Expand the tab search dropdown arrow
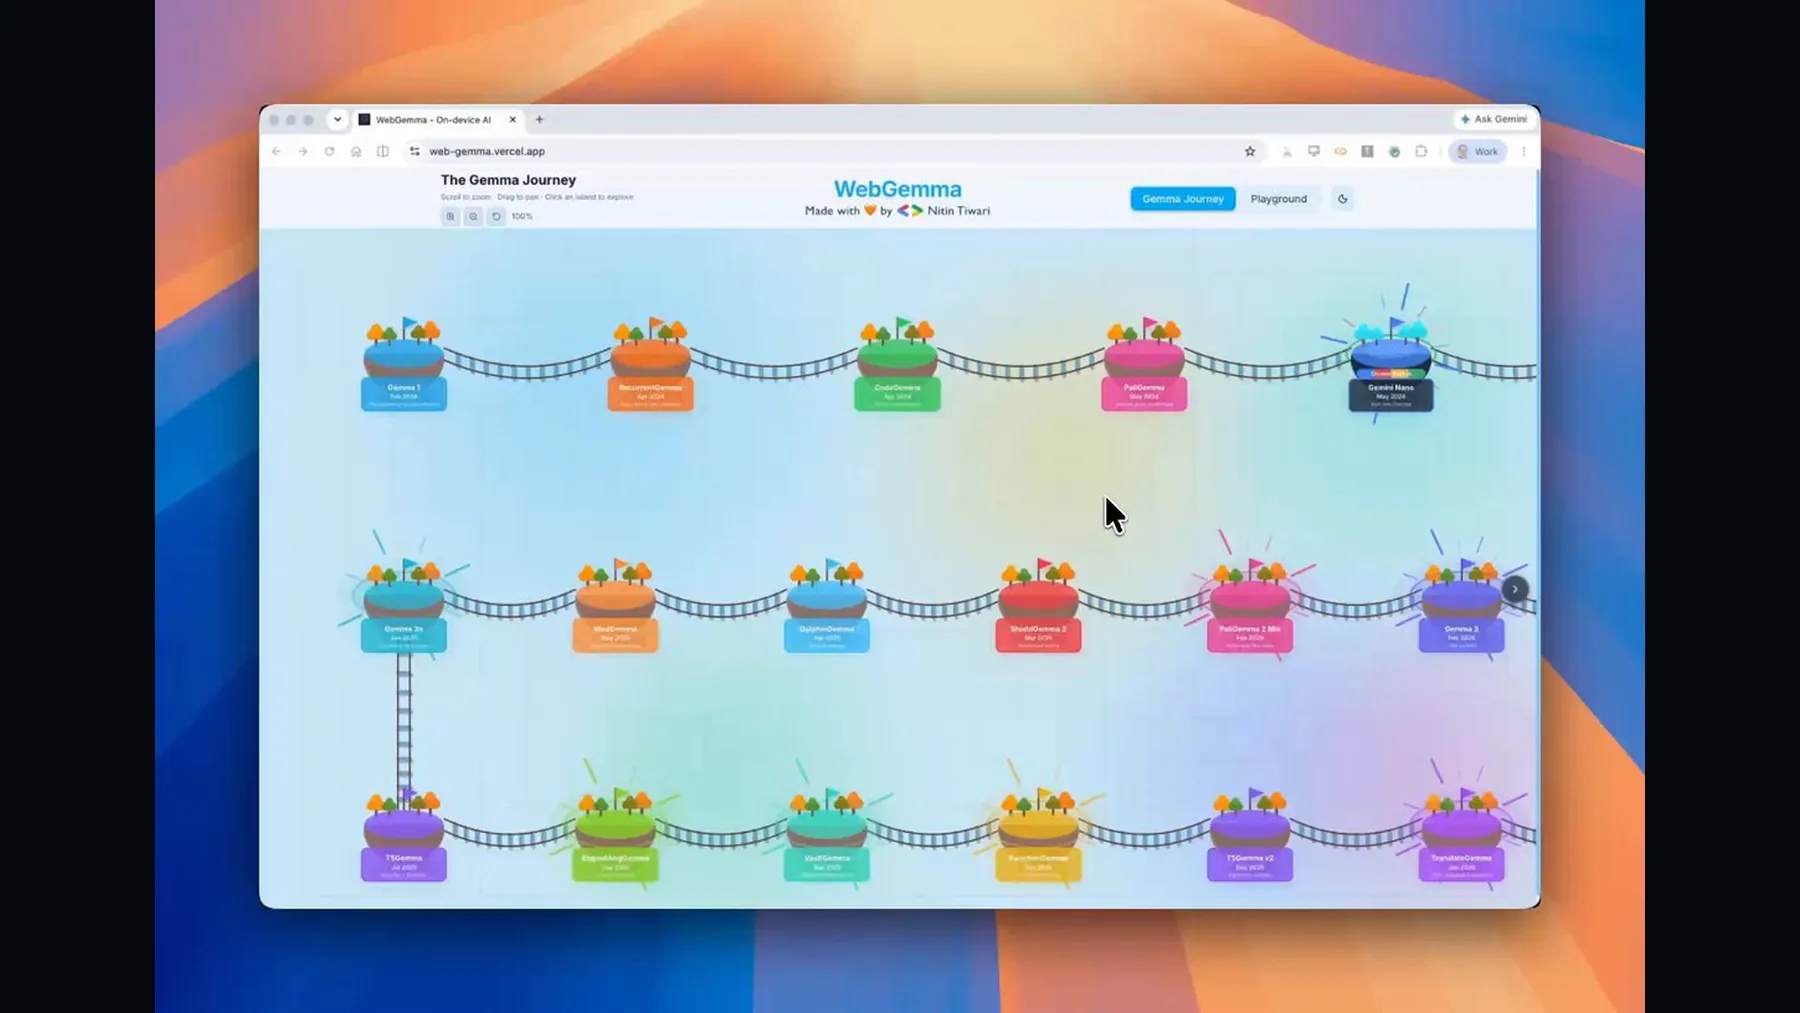Screen dimensions: 1800x1013 (x=337, y=119)
